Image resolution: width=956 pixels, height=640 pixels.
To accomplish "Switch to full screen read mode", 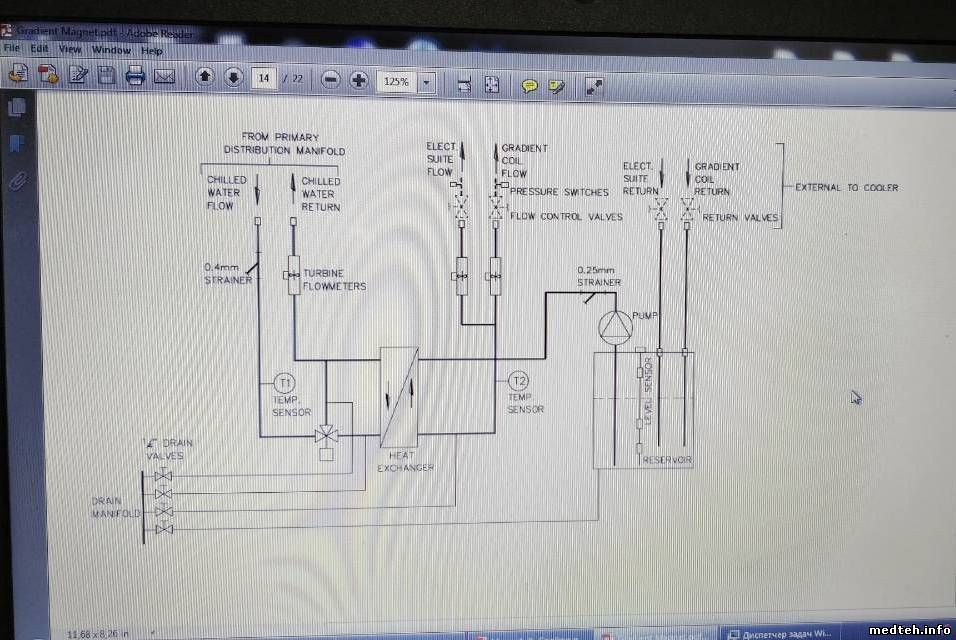I will pyautogui.click(x=594, y=87).
